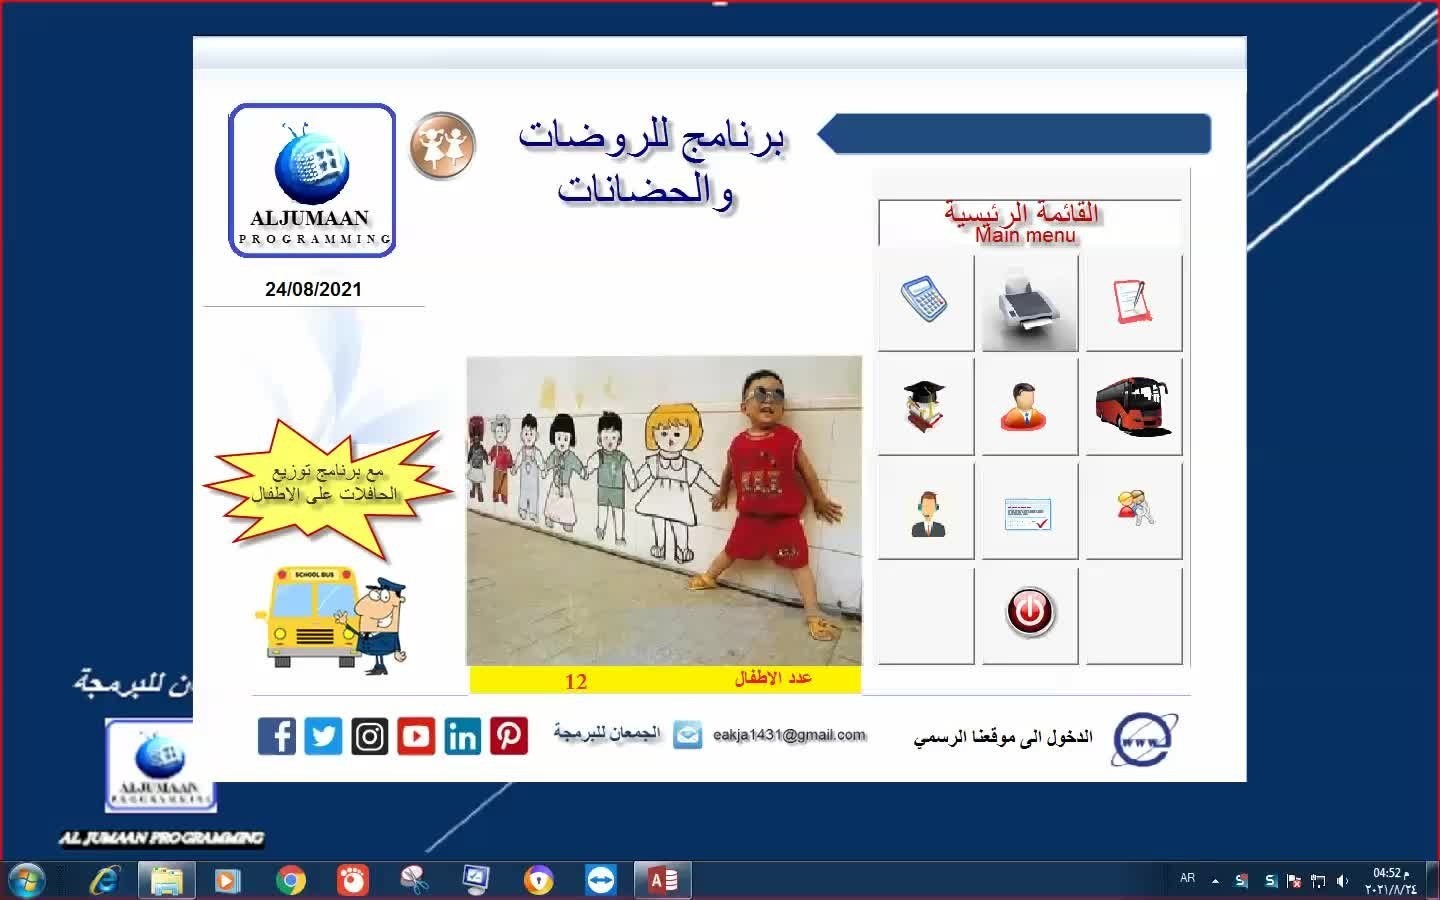Click the mail envelope icon
The width and height of the screenshot is (1440, 900).
688,735
